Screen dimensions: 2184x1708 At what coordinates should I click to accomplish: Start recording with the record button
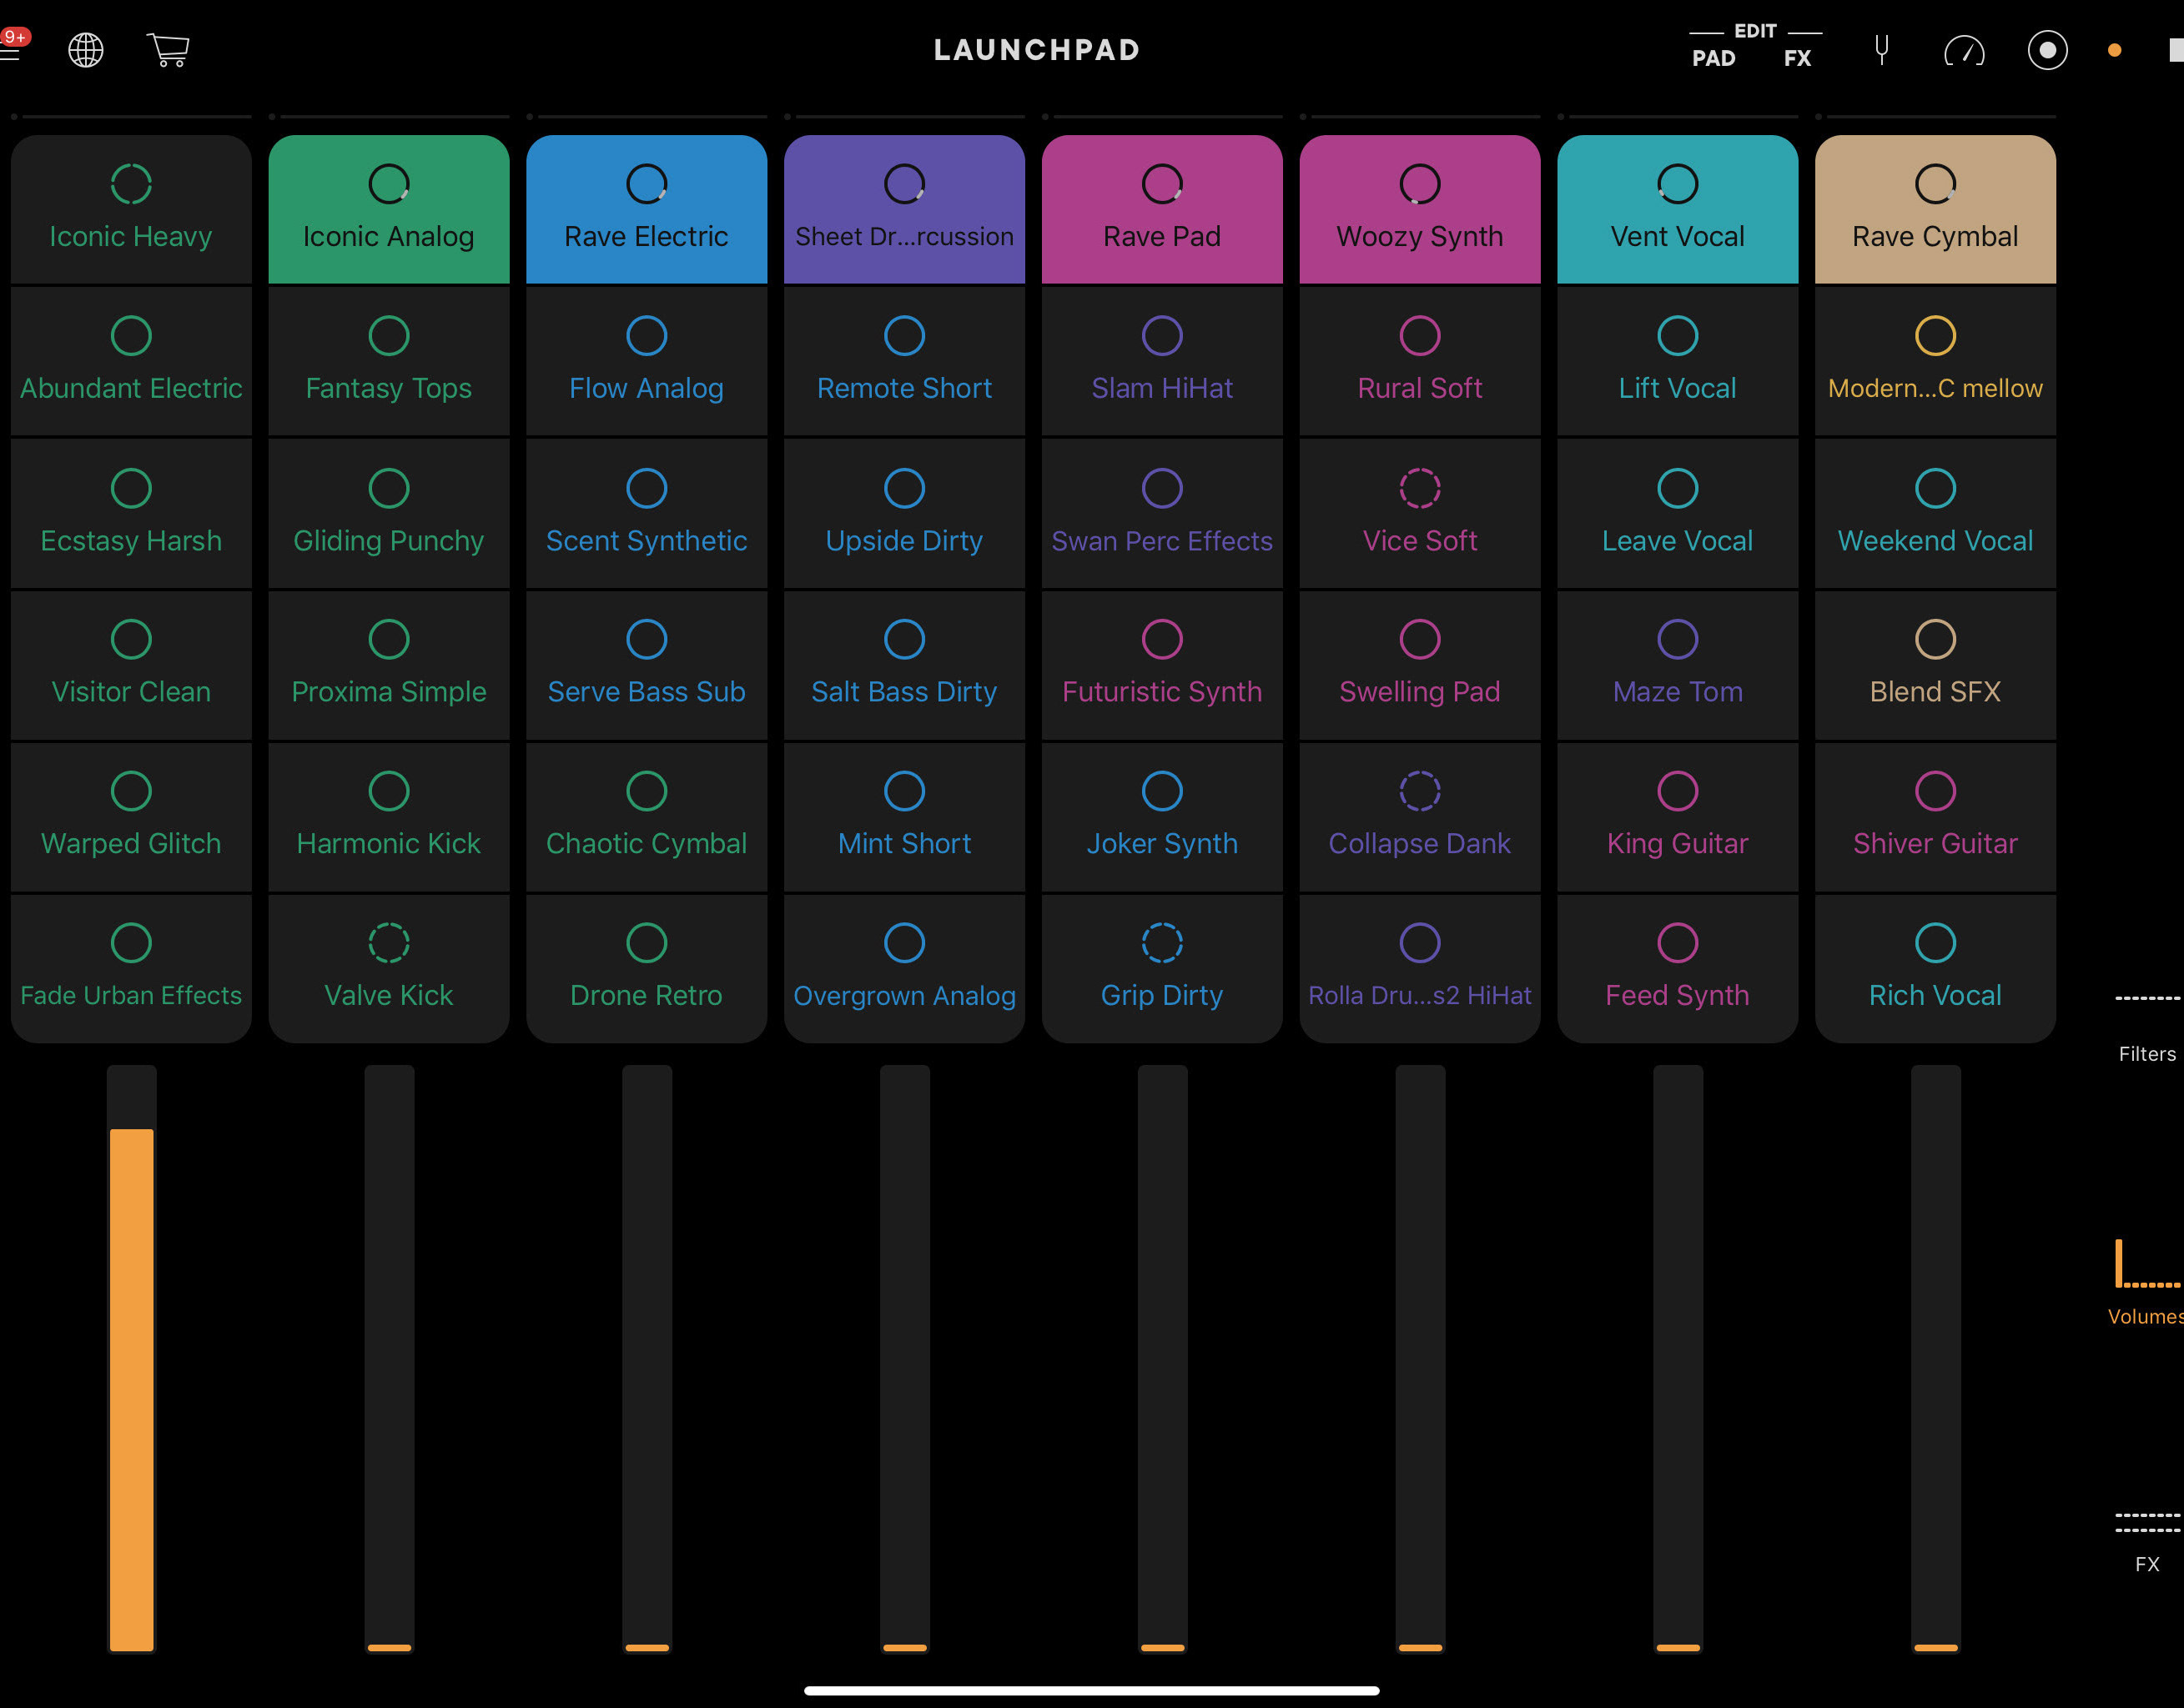[x=2047, y=50]
